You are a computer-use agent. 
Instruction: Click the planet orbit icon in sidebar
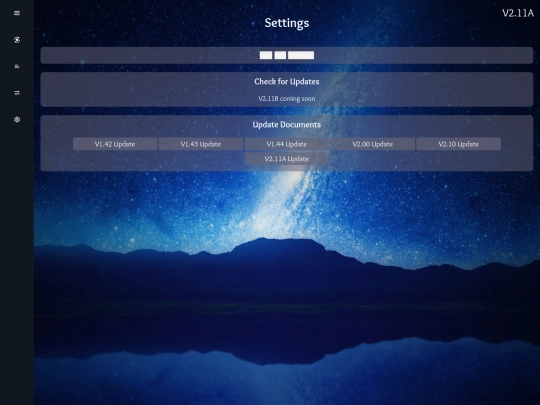click(17, 40)
